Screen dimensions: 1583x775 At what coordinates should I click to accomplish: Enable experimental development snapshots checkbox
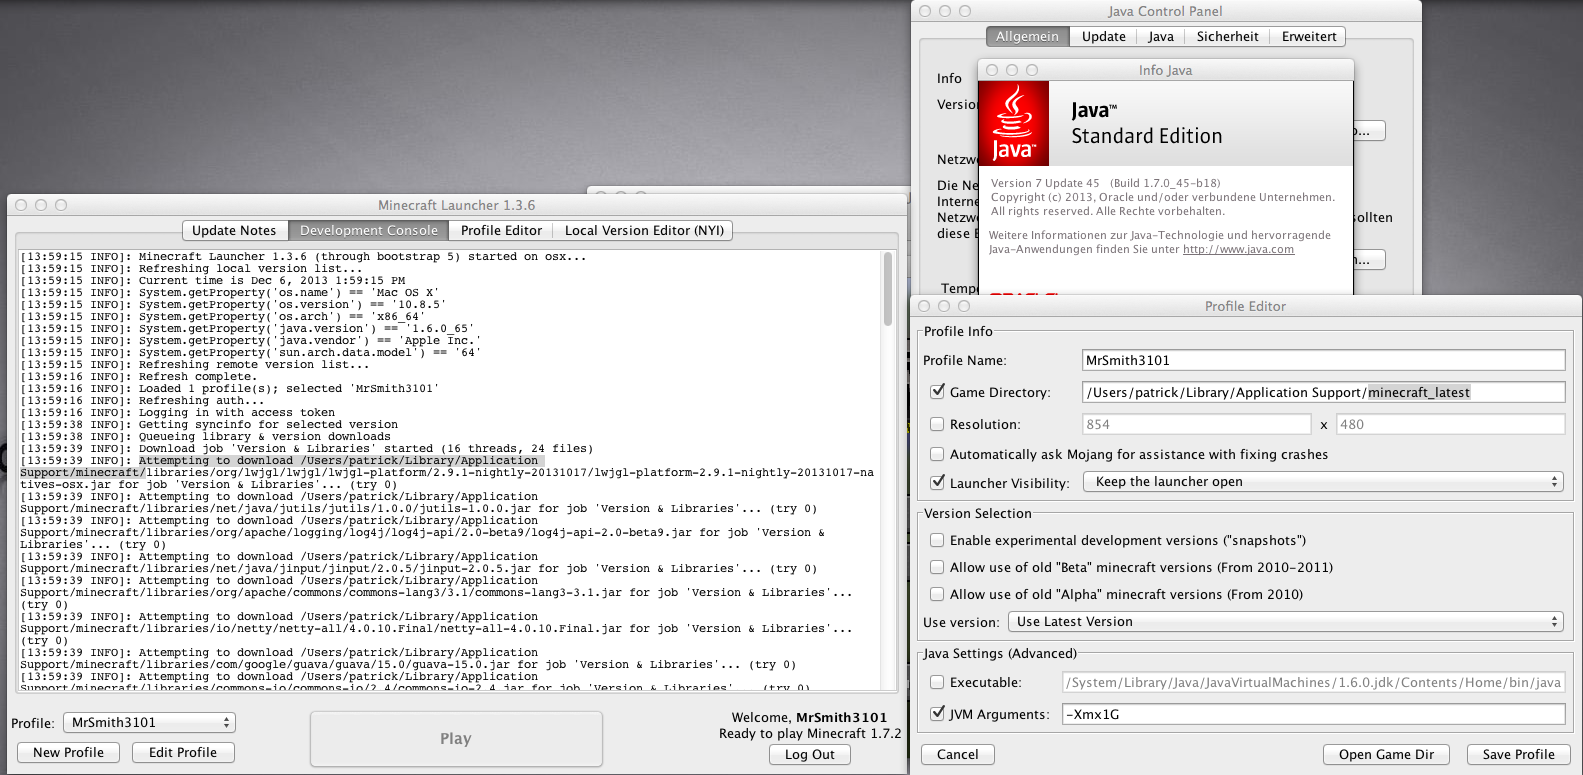click(937, 540)
